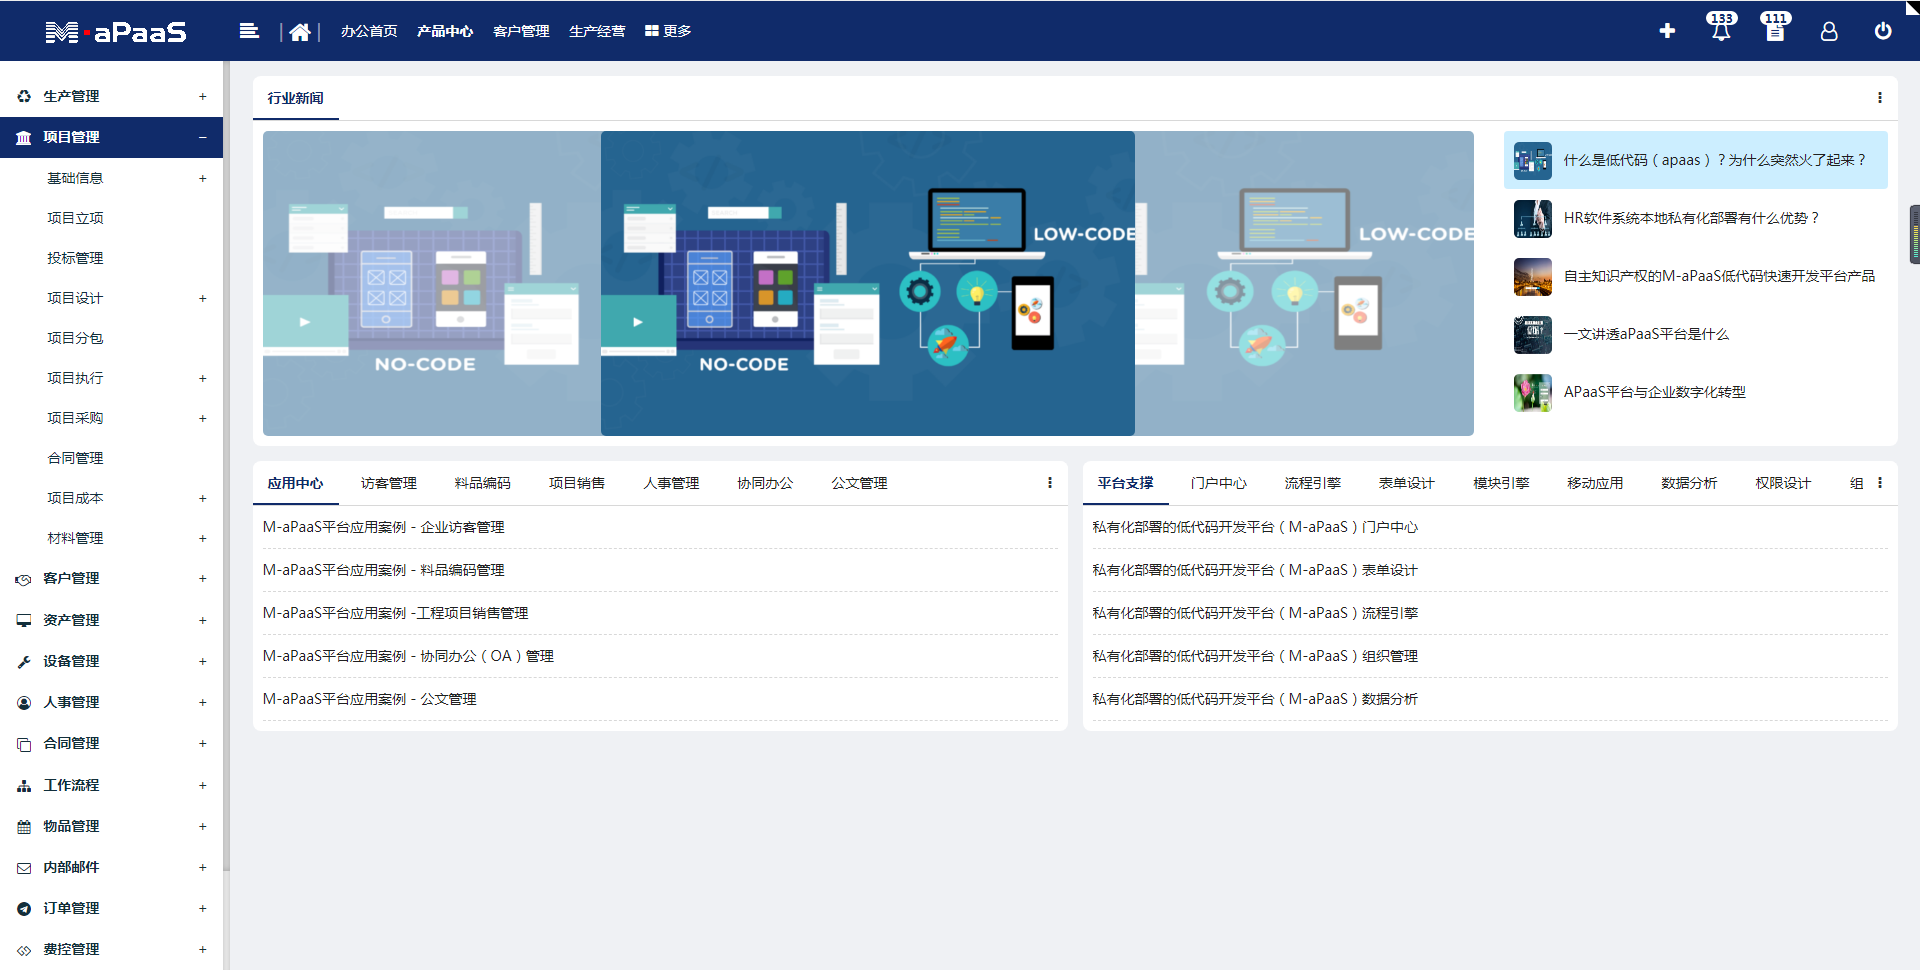
Task: Expand 基础信息 submenu plus sign
Action: [x=202, y=178]
